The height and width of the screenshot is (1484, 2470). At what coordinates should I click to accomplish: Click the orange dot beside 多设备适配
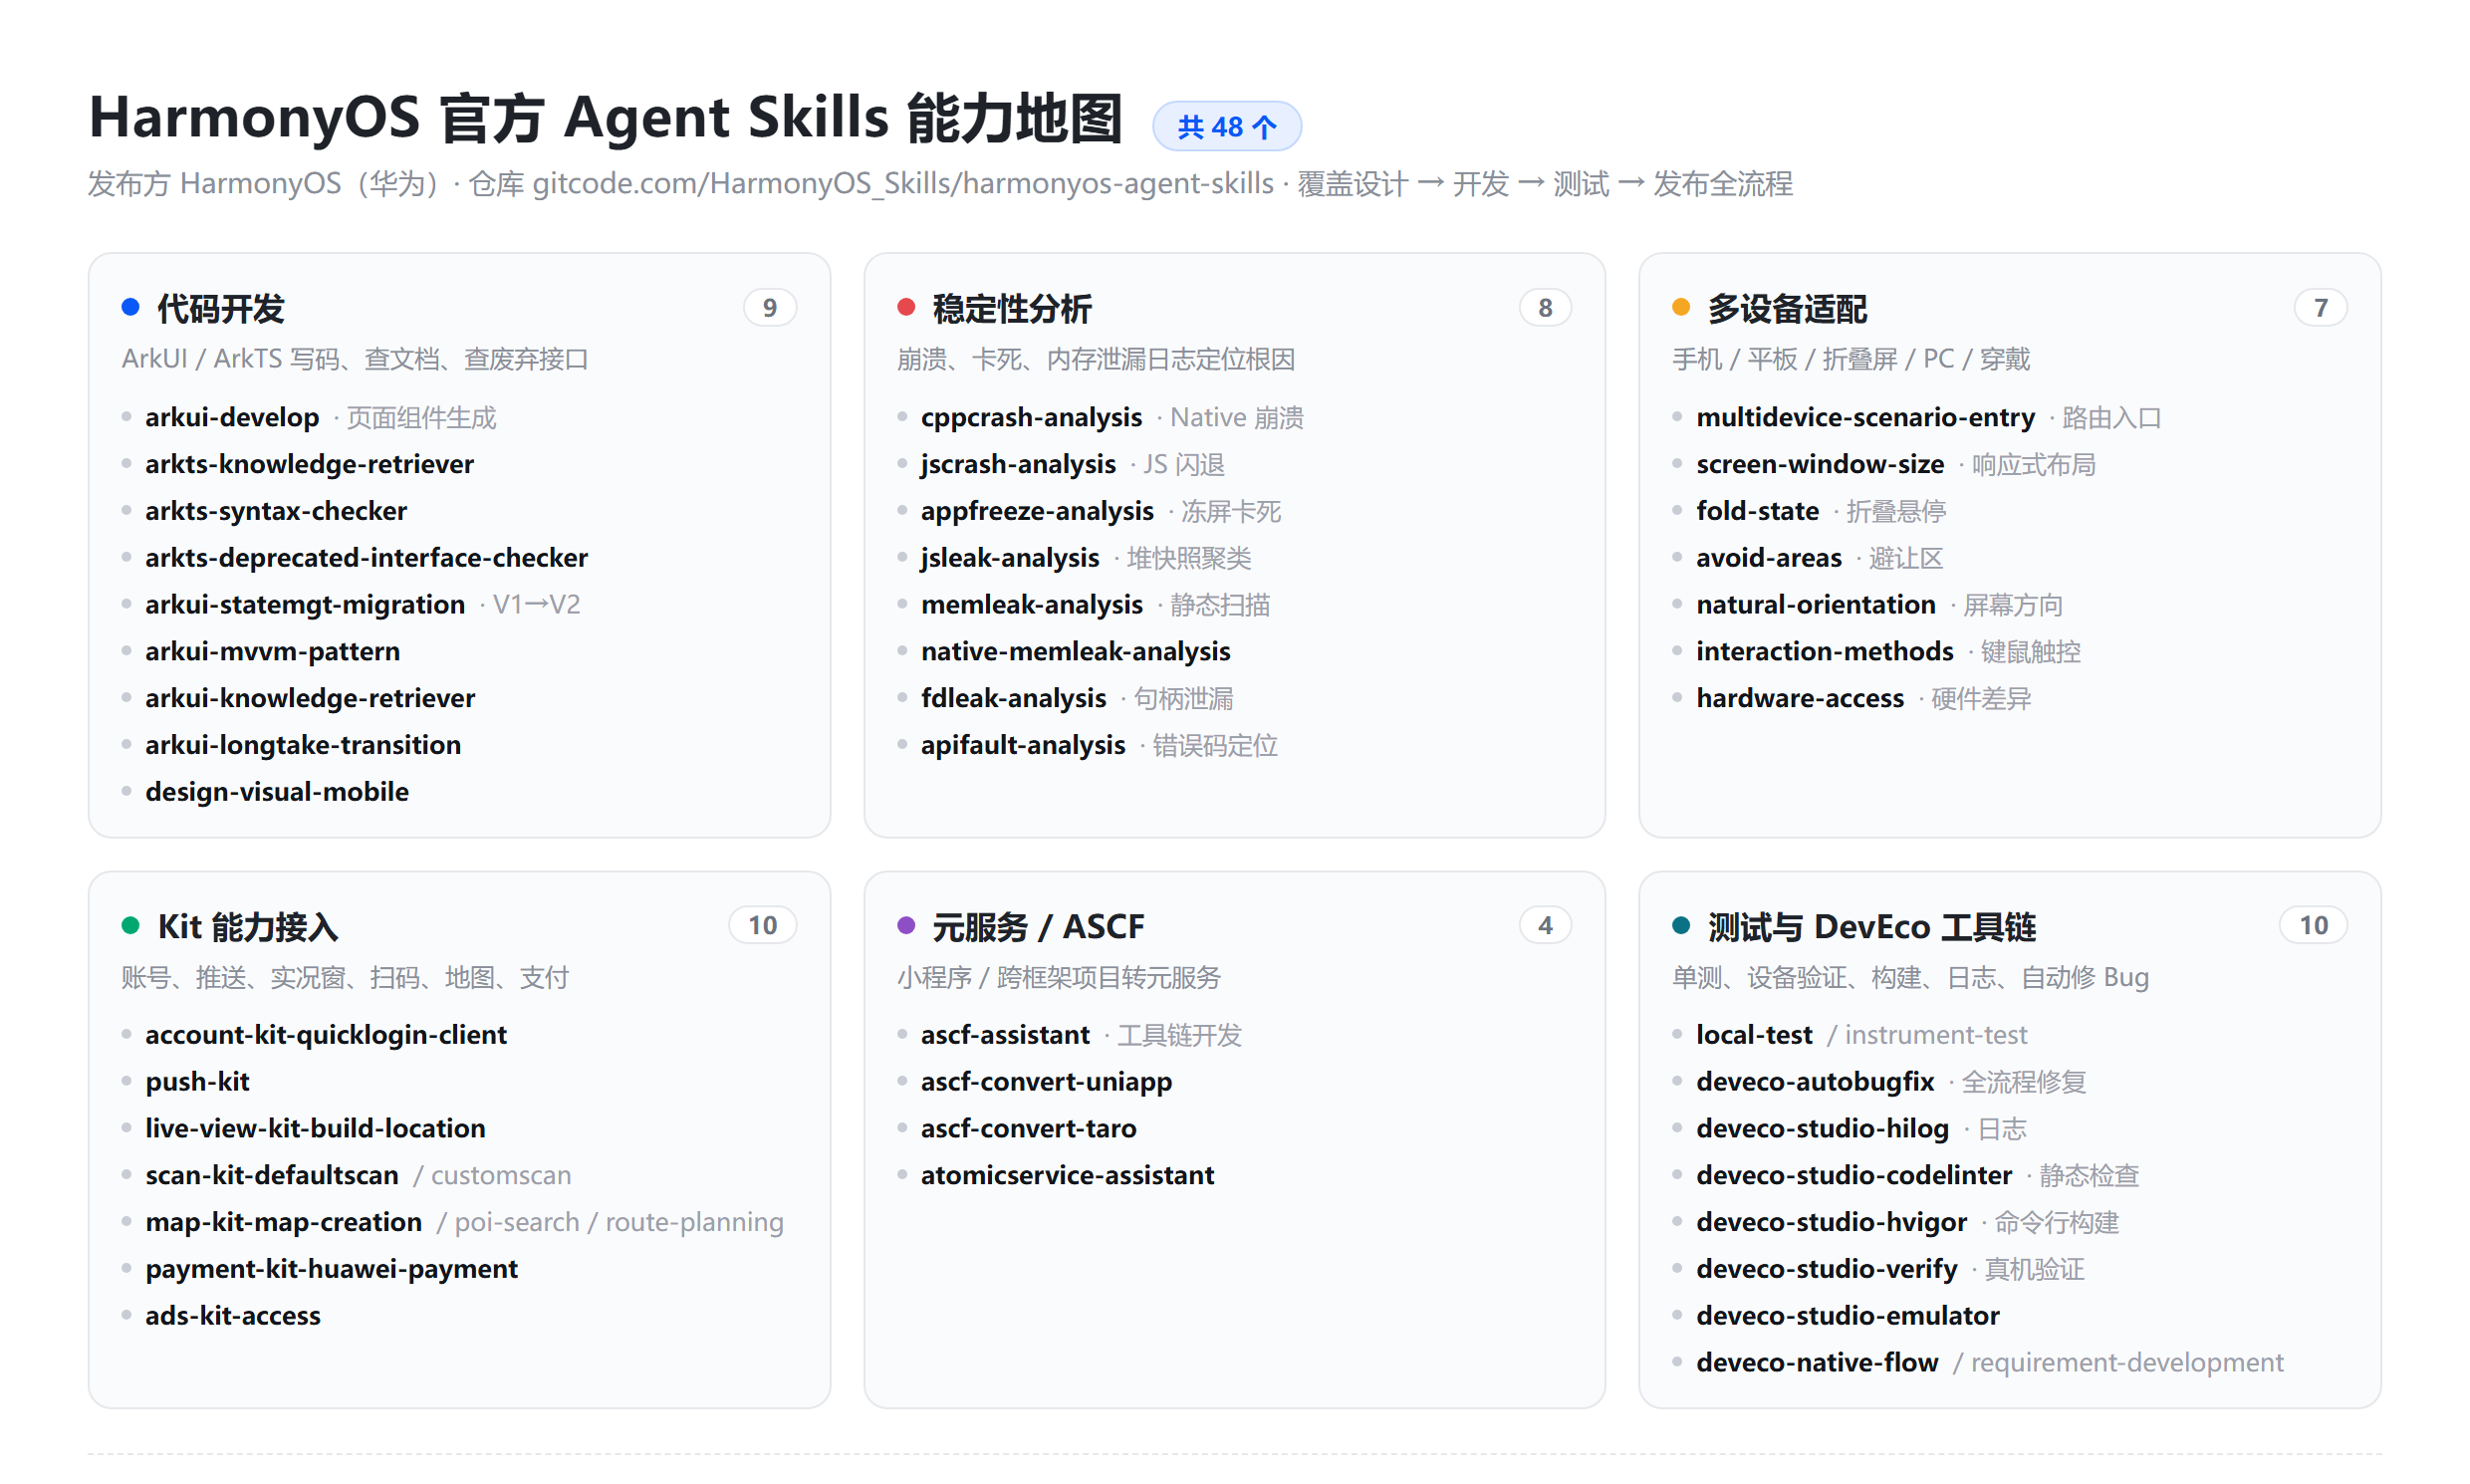[x=1681, y=307]
